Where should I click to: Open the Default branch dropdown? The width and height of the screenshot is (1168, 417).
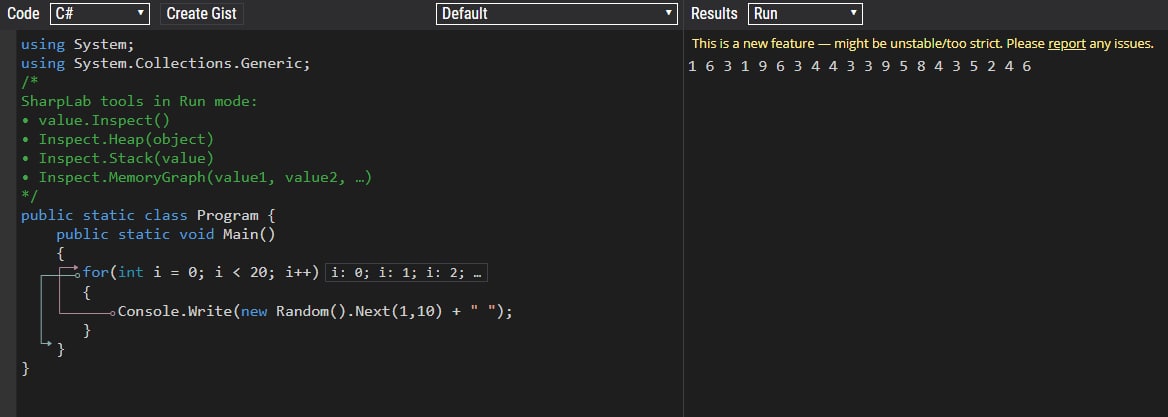pyautogui.click(x=556, y=13)
